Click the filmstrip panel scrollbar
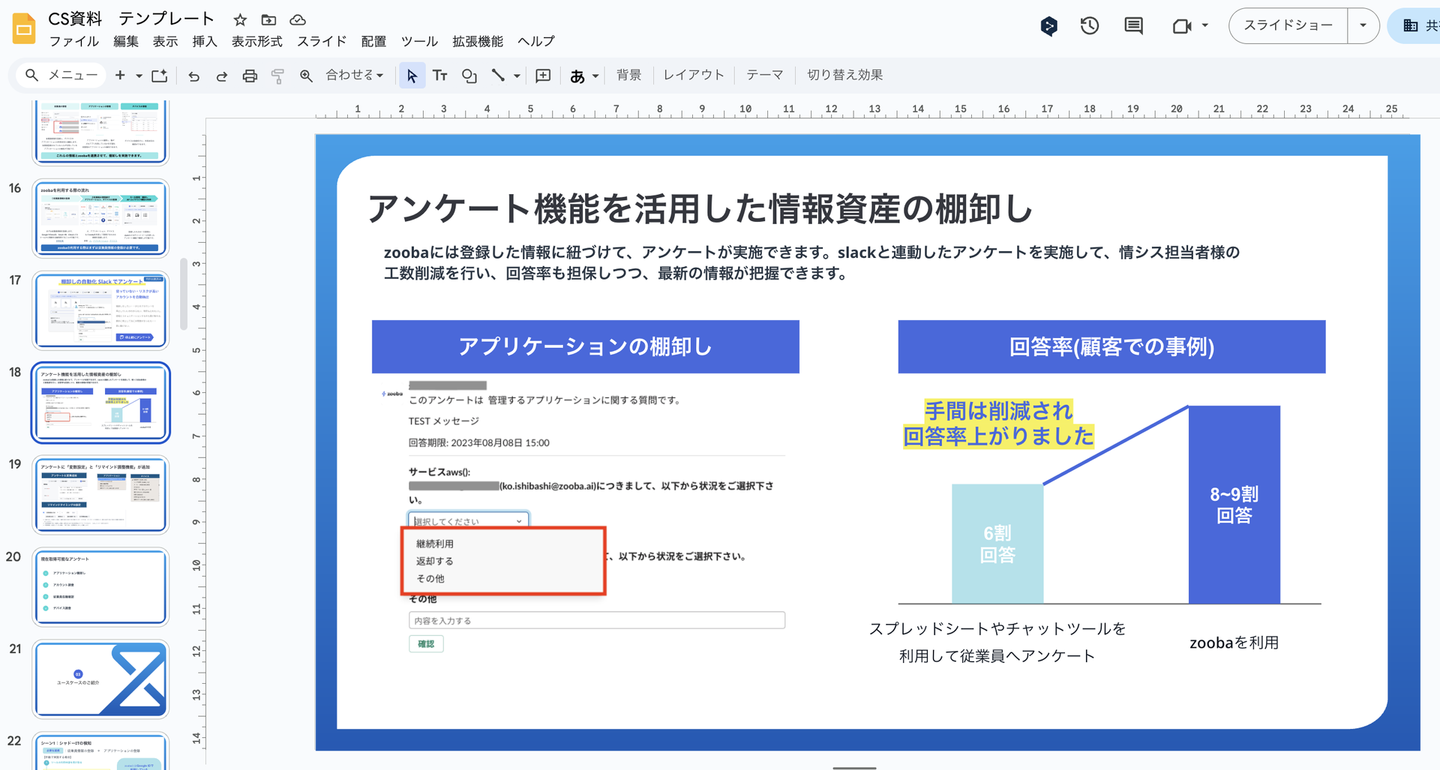Screen dimensions: 1440x770 pyautogui.click(x=183, y=294)
